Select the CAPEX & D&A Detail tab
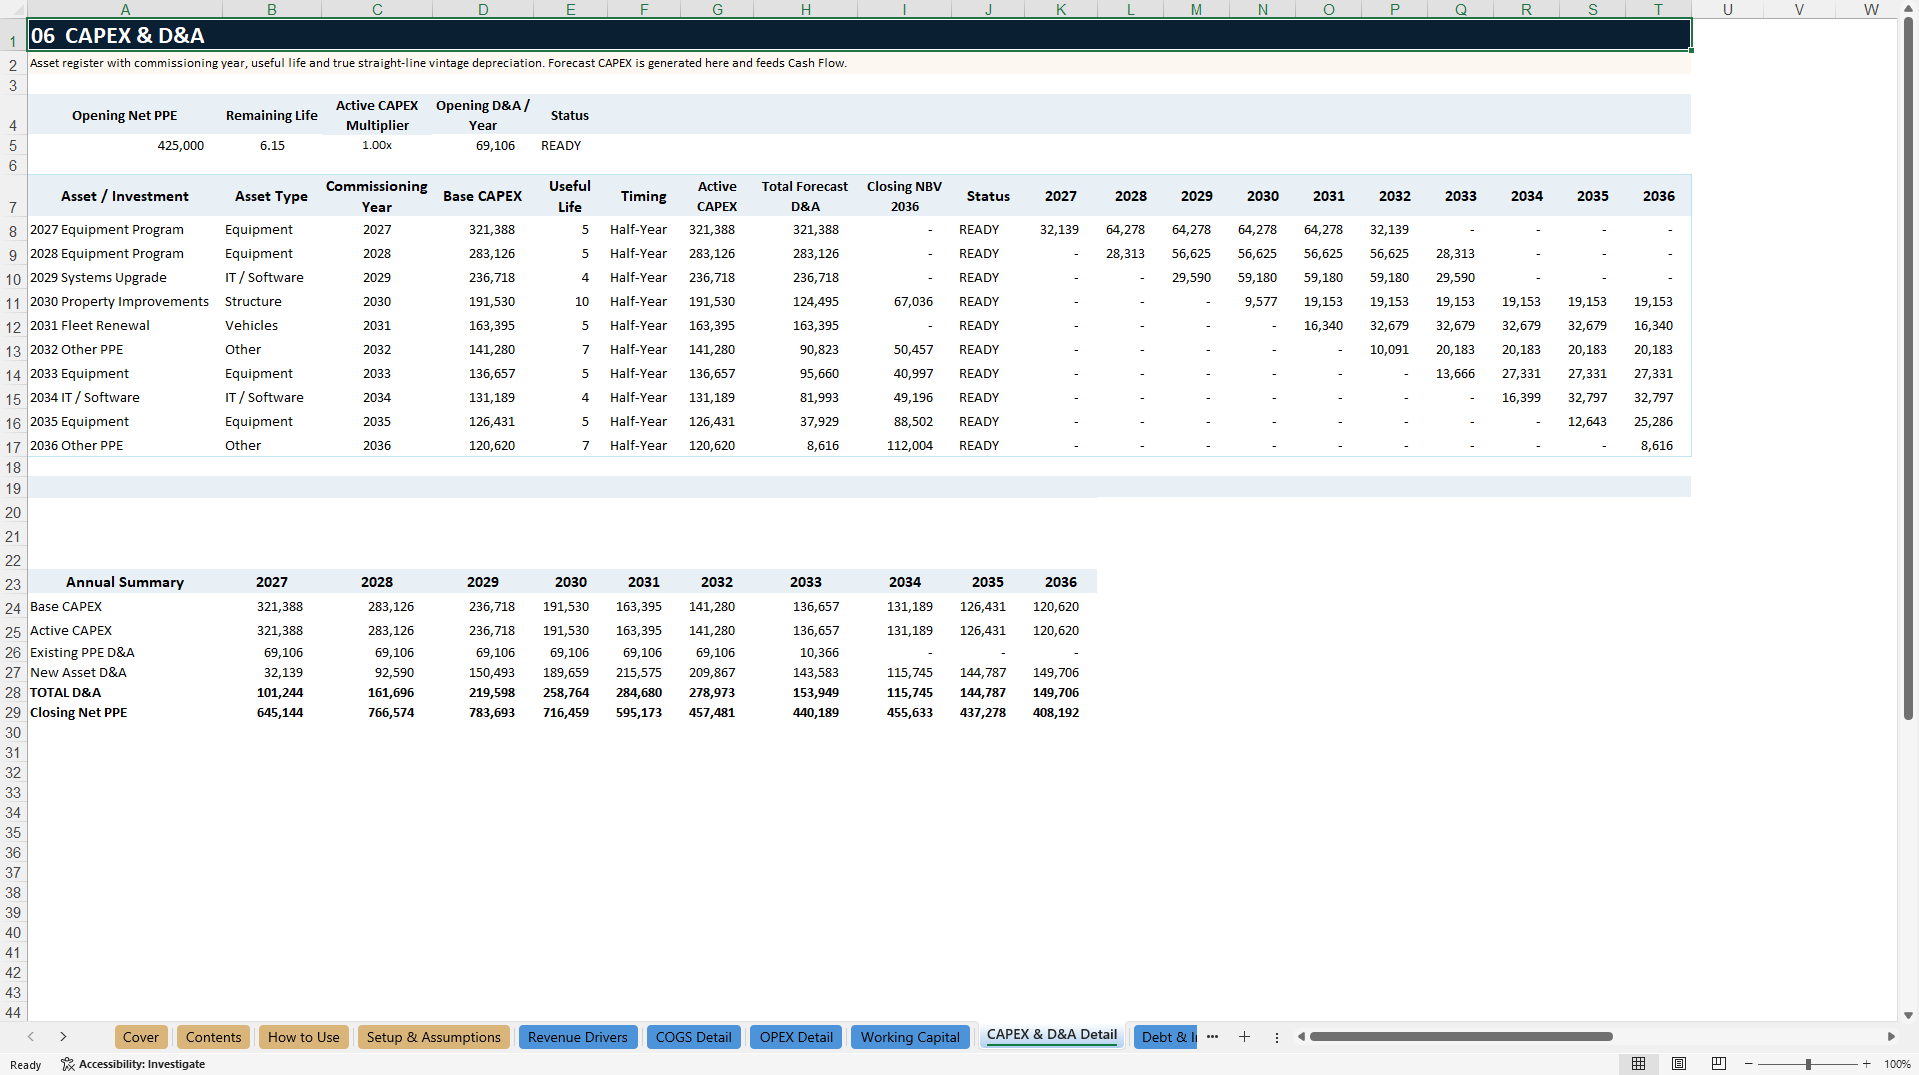The height and width of the screenshot is (1075, 1919). pos(1052,1035)
